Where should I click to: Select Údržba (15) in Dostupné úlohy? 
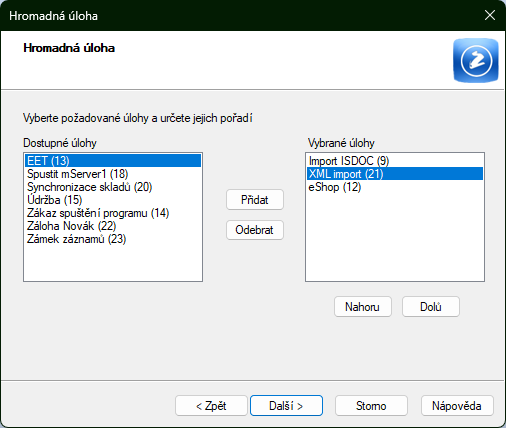click(x=113, y=200)
